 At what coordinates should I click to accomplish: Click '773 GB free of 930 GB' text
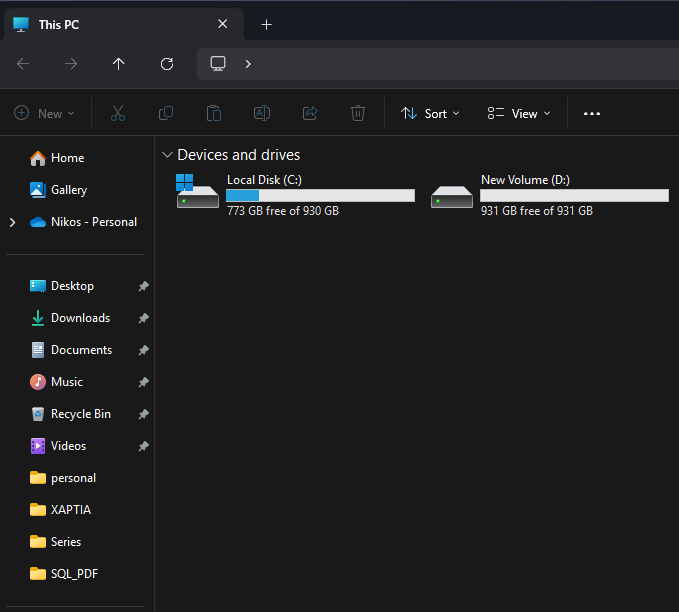(x=283, y=211)
